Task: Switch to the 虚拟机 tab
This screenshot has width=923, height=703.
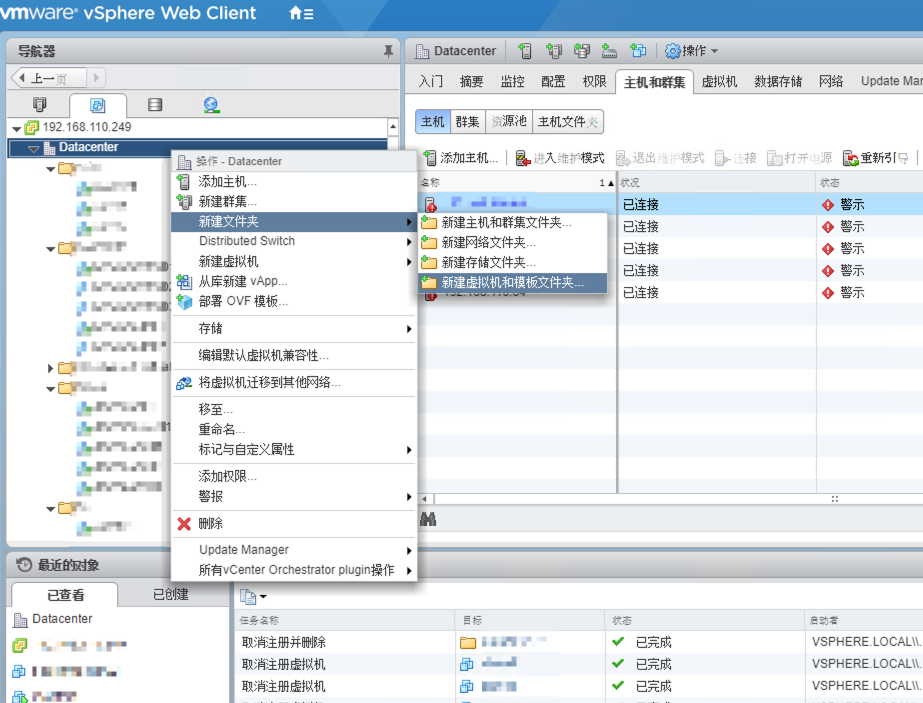Action: [x=719, y=81]
